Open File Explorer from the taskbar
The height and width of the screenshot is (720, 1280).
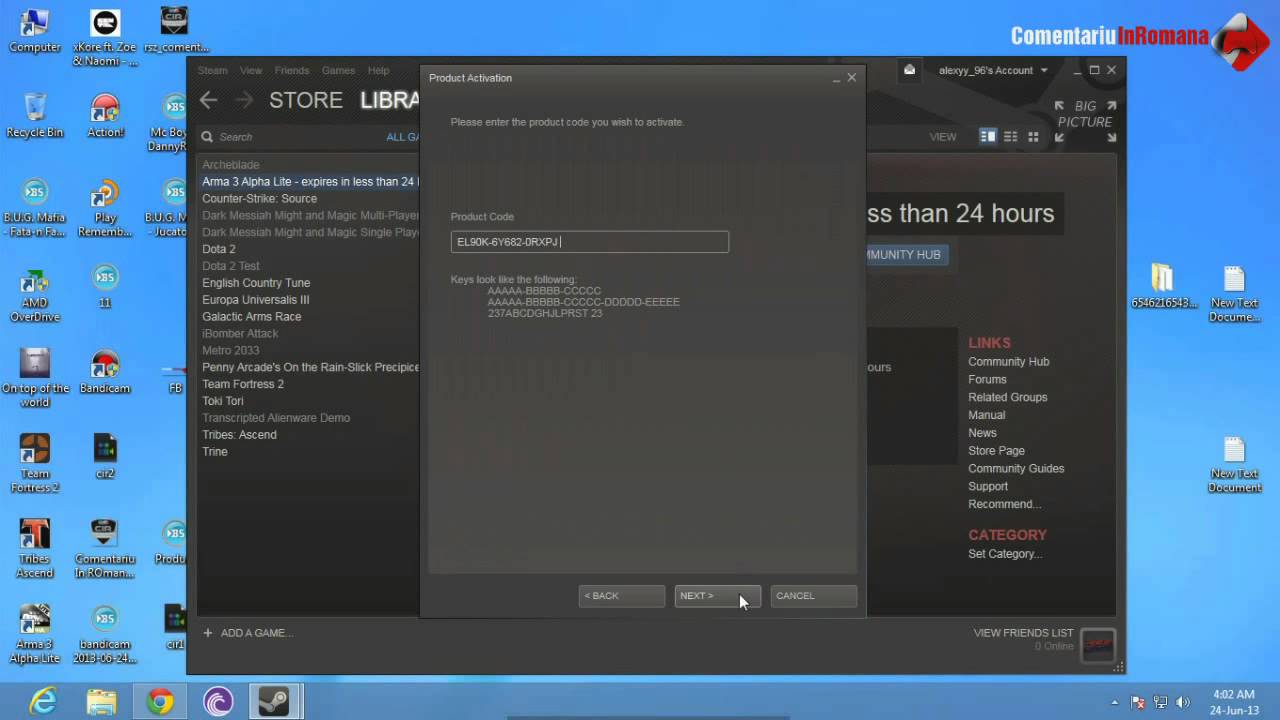pos(101,702)
